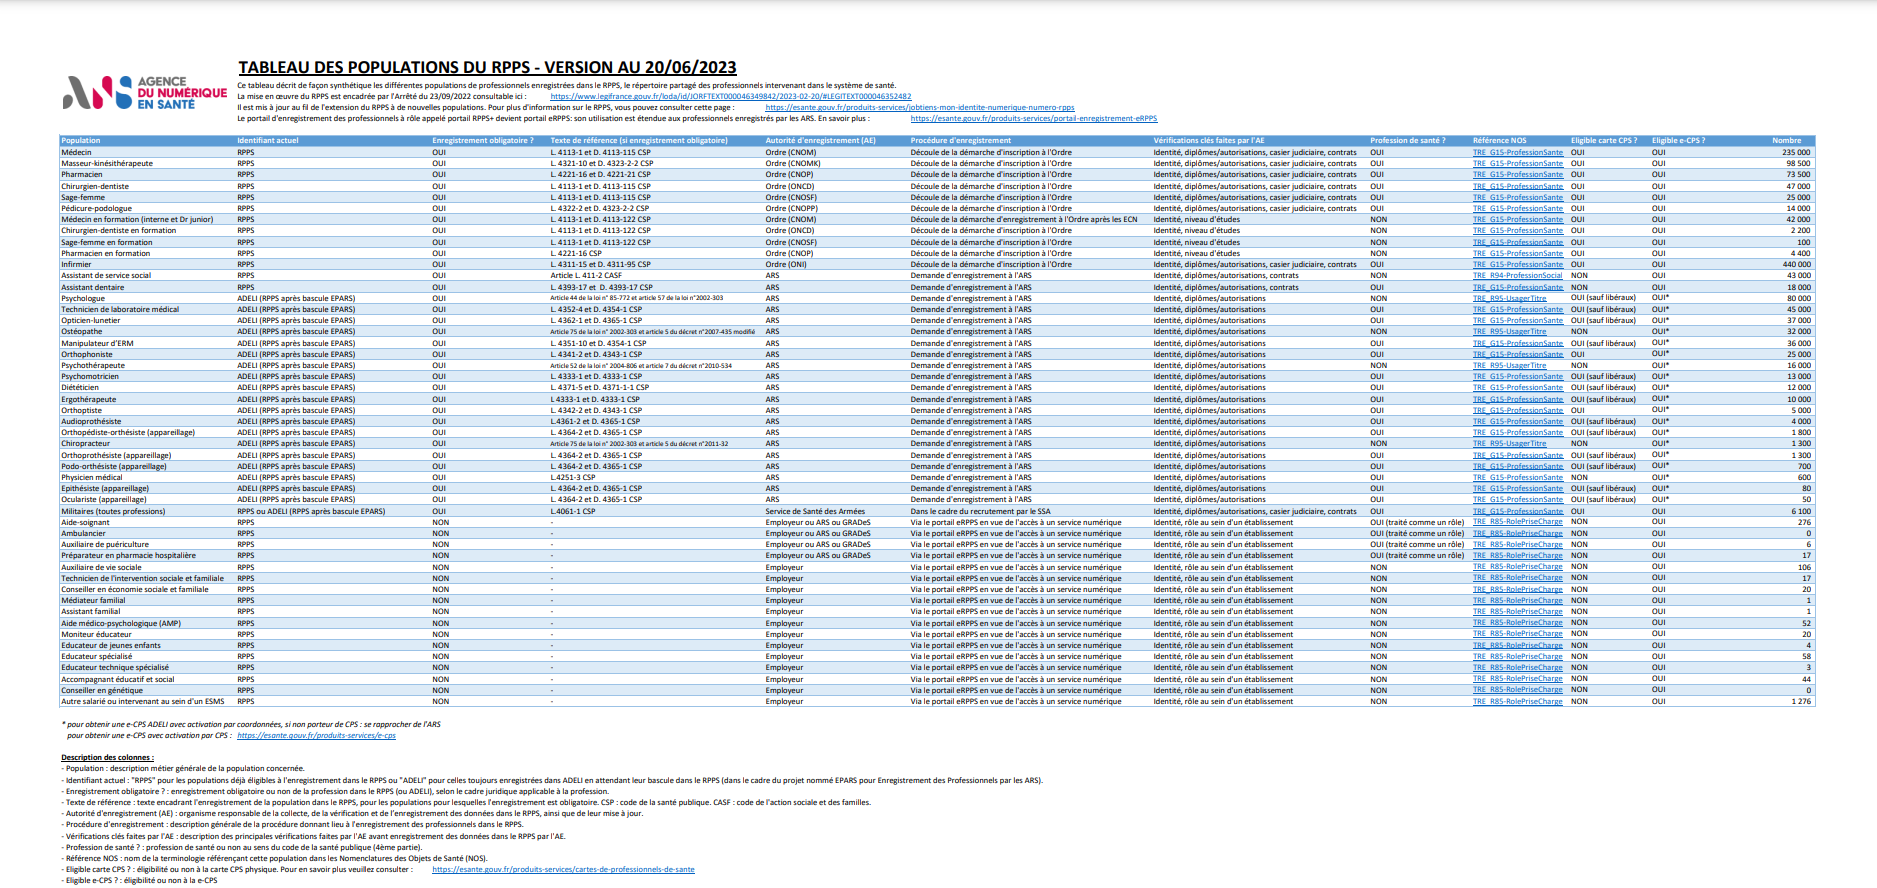
Task: Click the 'Article L. 411-2 CASF' reference cell
Action: (x=586, y=276)
